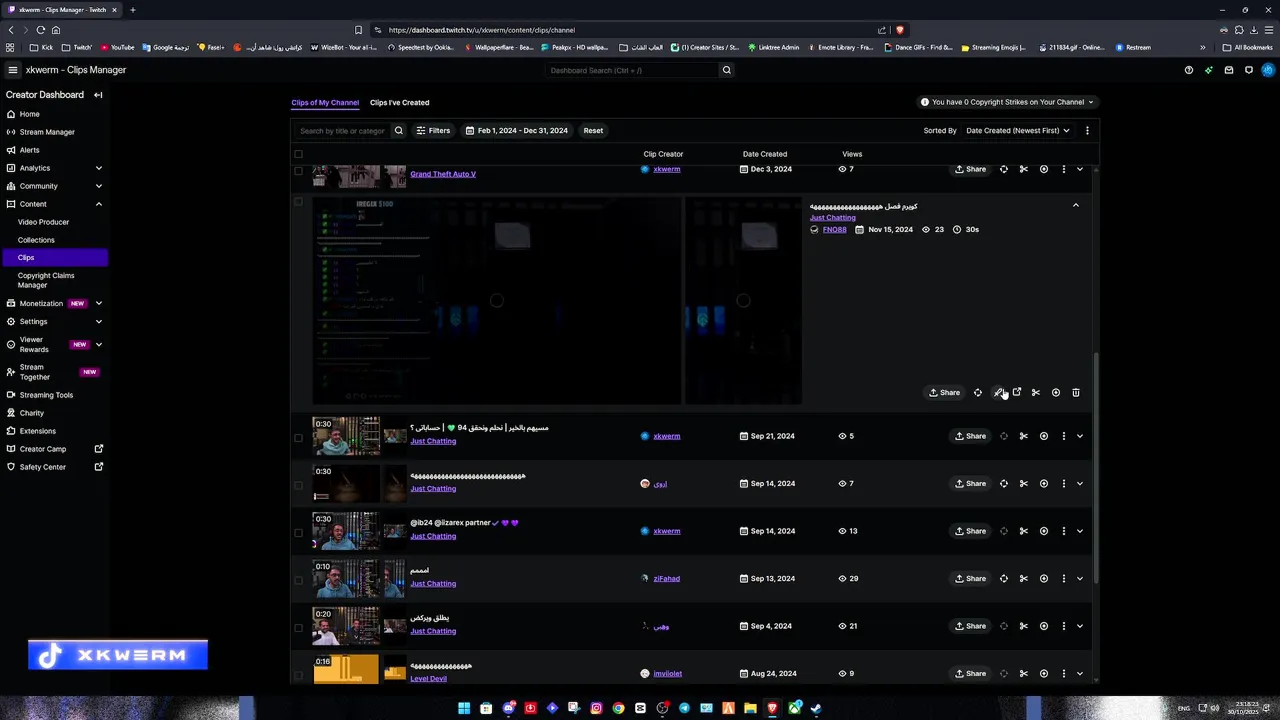Open Copyright Claims Manager in sidebar
This screenshot has height=720, width=1280.
[x=46, y=280]
